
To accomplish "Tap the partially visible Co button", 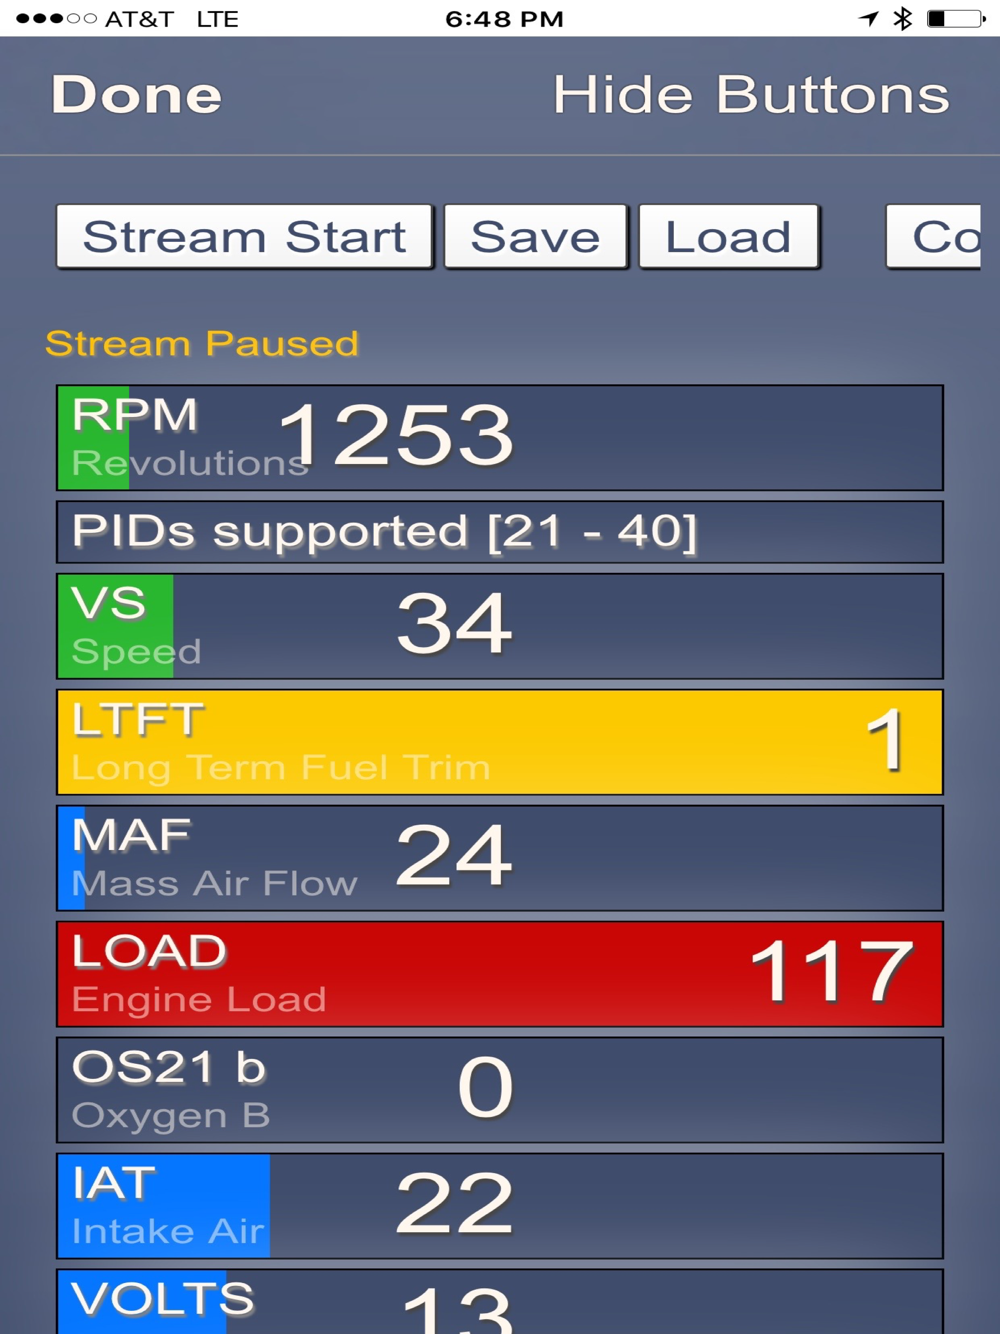I will click(x=934, y=237).
